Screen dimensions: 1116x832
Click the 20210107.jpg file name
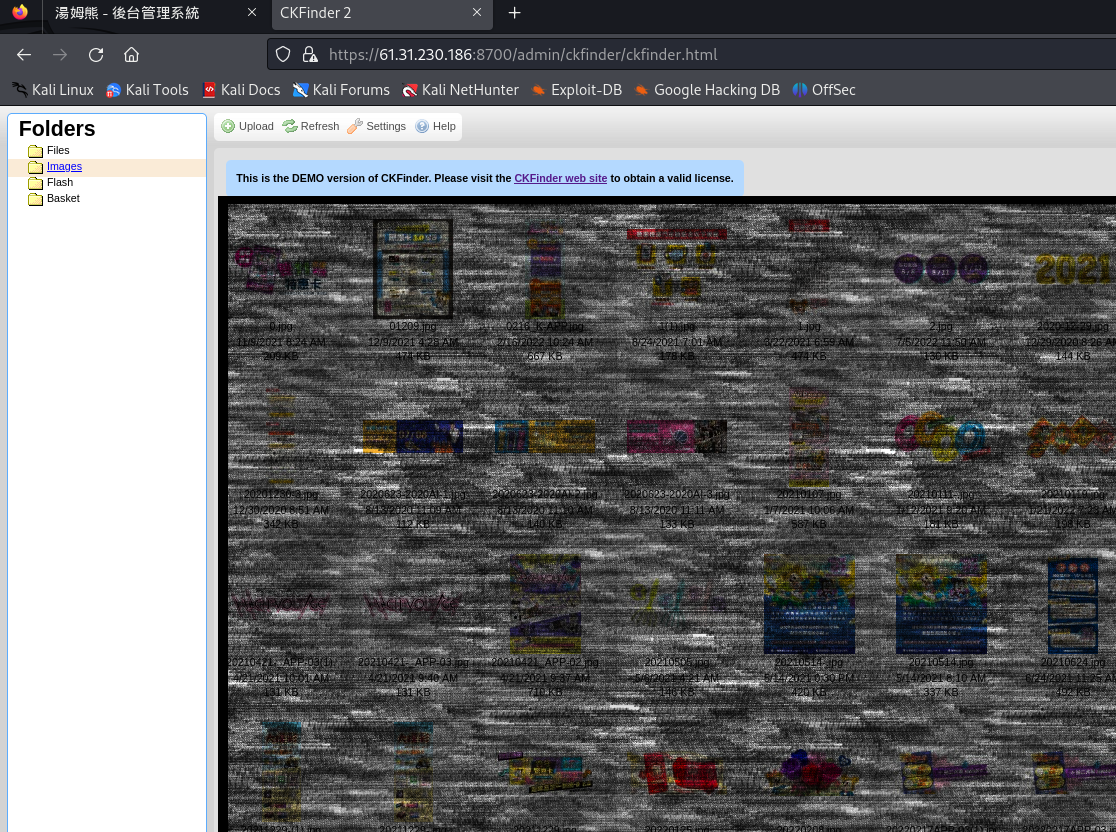click(x=809, y=494)
